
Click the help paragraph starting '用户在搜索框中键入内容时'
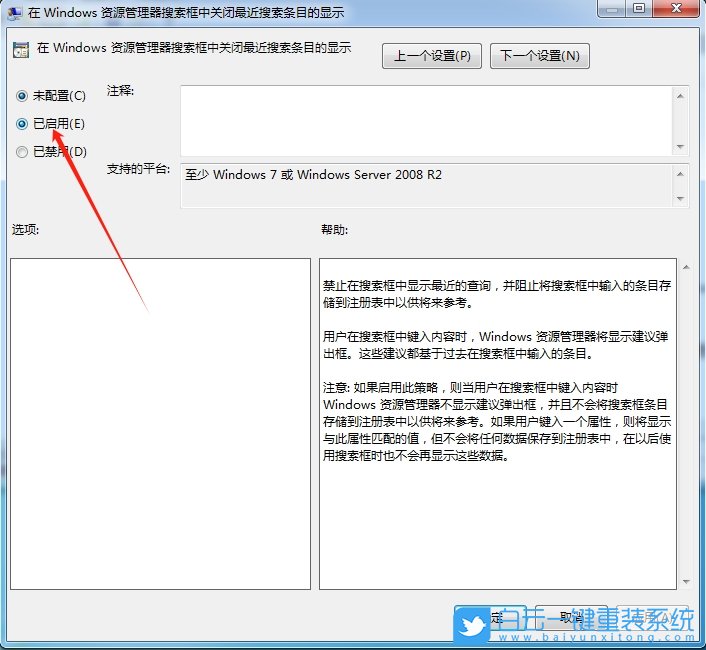click(495, 345)
